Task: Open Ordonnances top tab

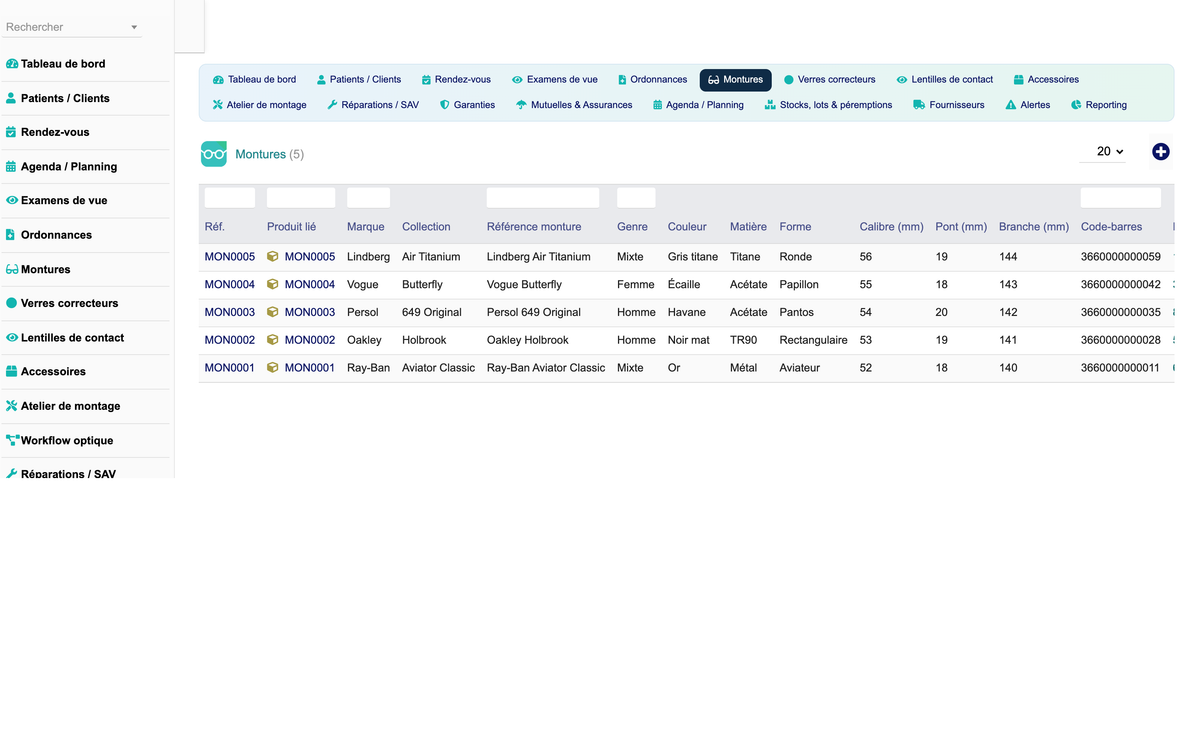Action: [x=652, y=80]
